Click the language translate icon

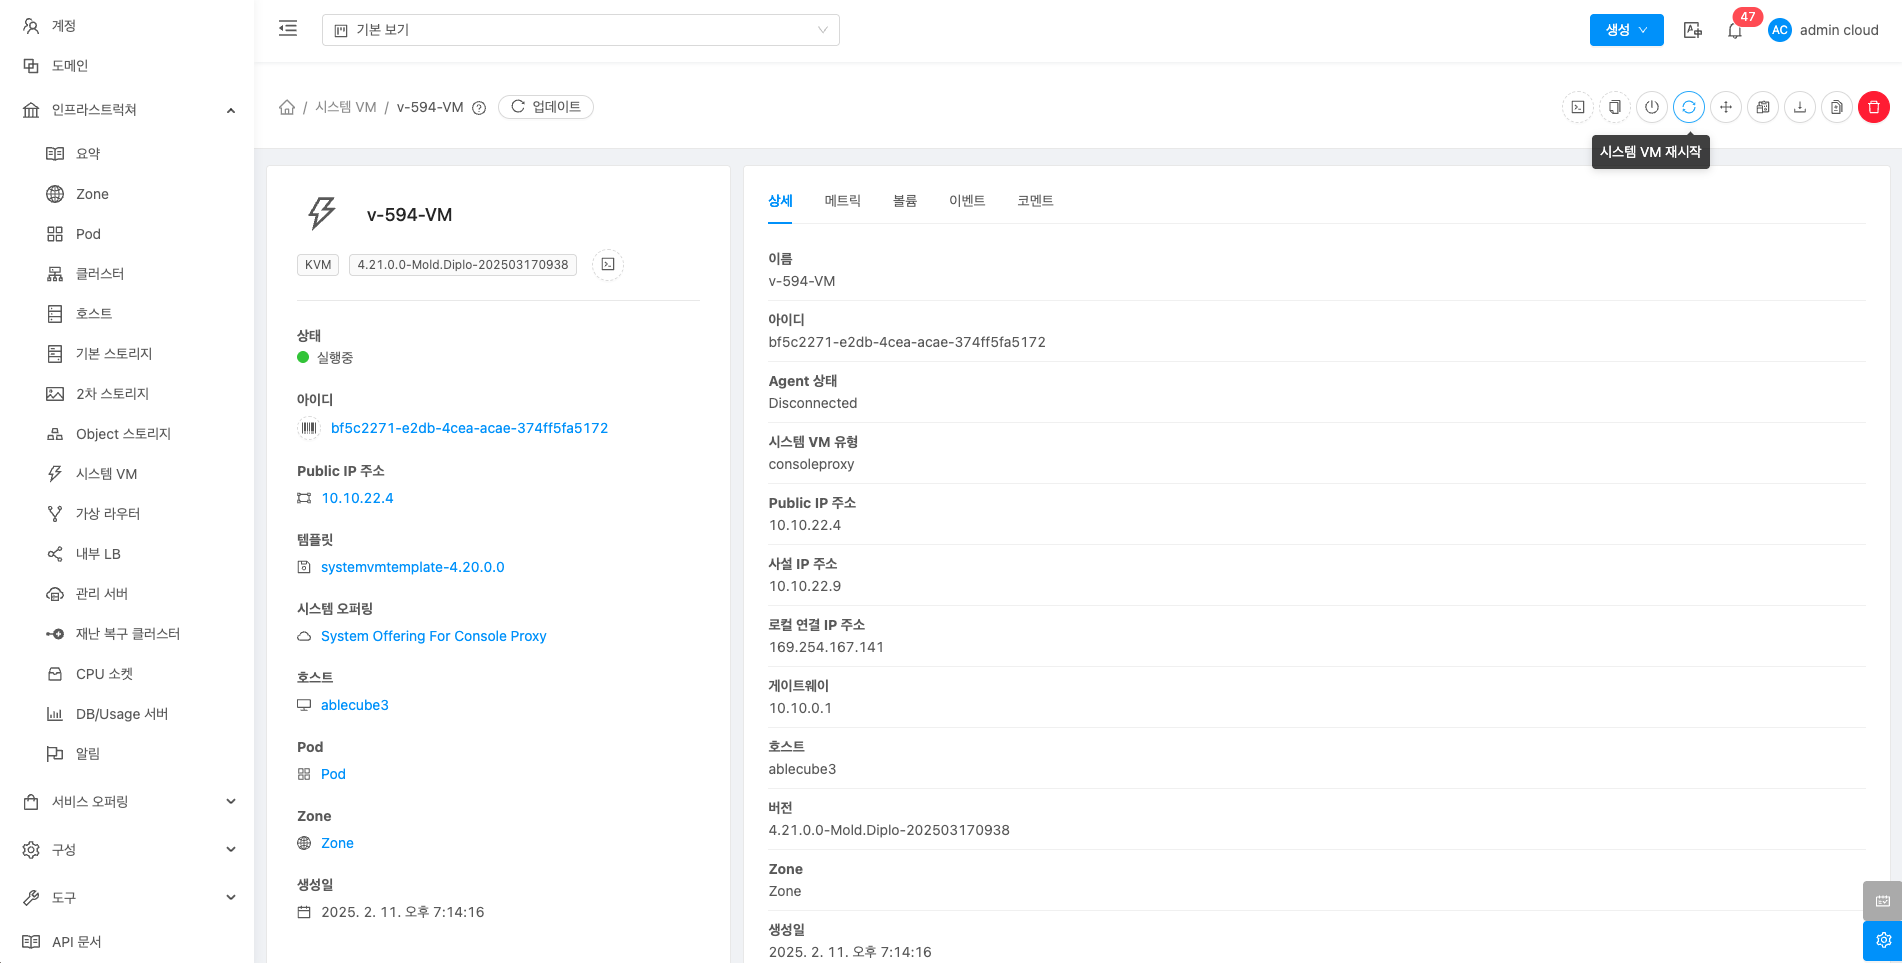click(x=1692, y=31)
